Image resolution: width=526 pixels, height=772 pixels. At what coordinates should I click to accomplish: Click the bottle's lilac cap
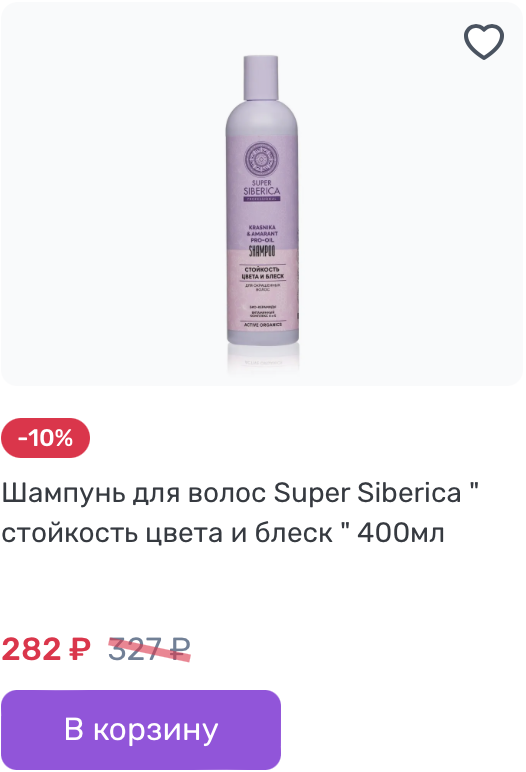pyautogui.click(x=261, y=77)
